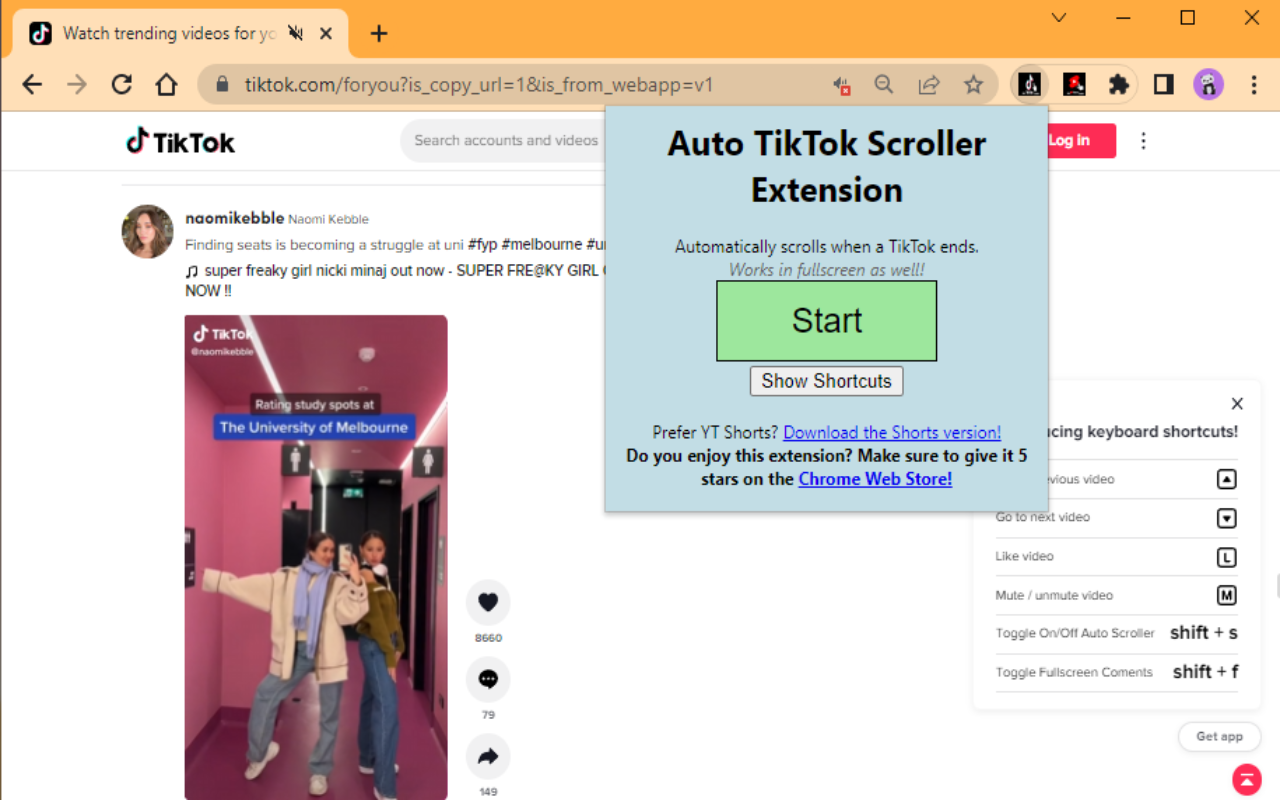
Task: Go back with the browser Back arrow
Action: (x=32, y=85)
